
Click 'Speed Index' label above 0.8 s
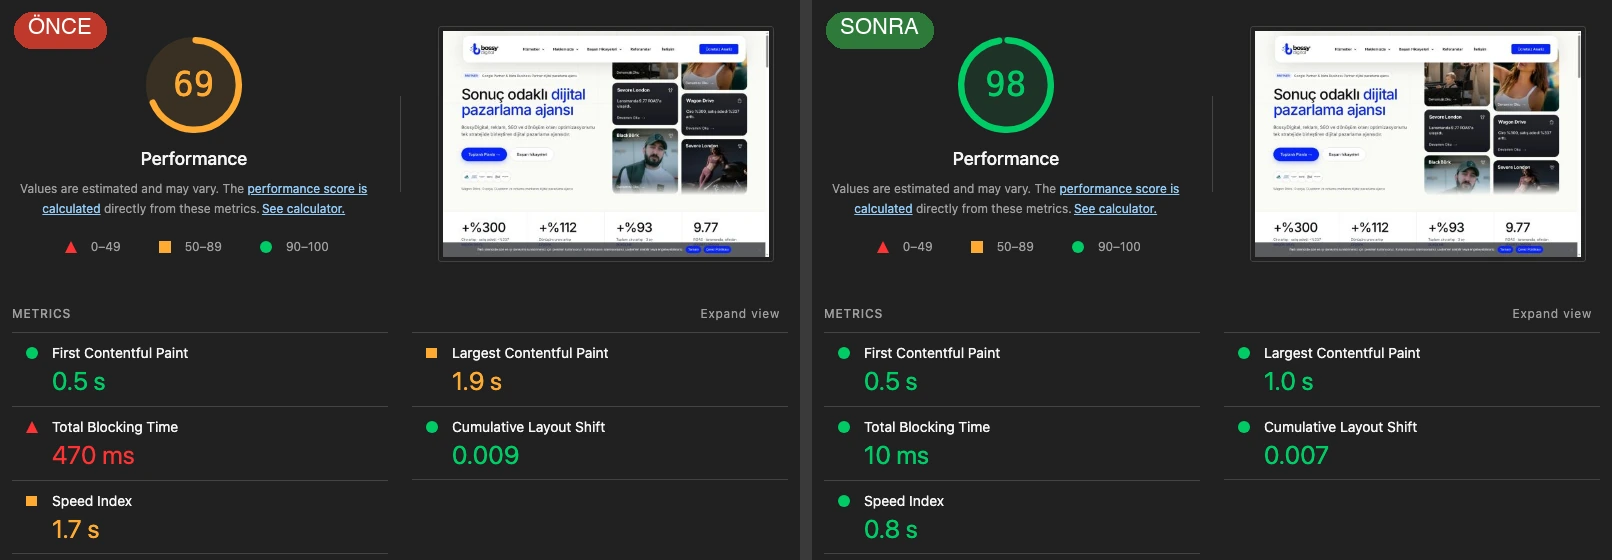(904, 501)
